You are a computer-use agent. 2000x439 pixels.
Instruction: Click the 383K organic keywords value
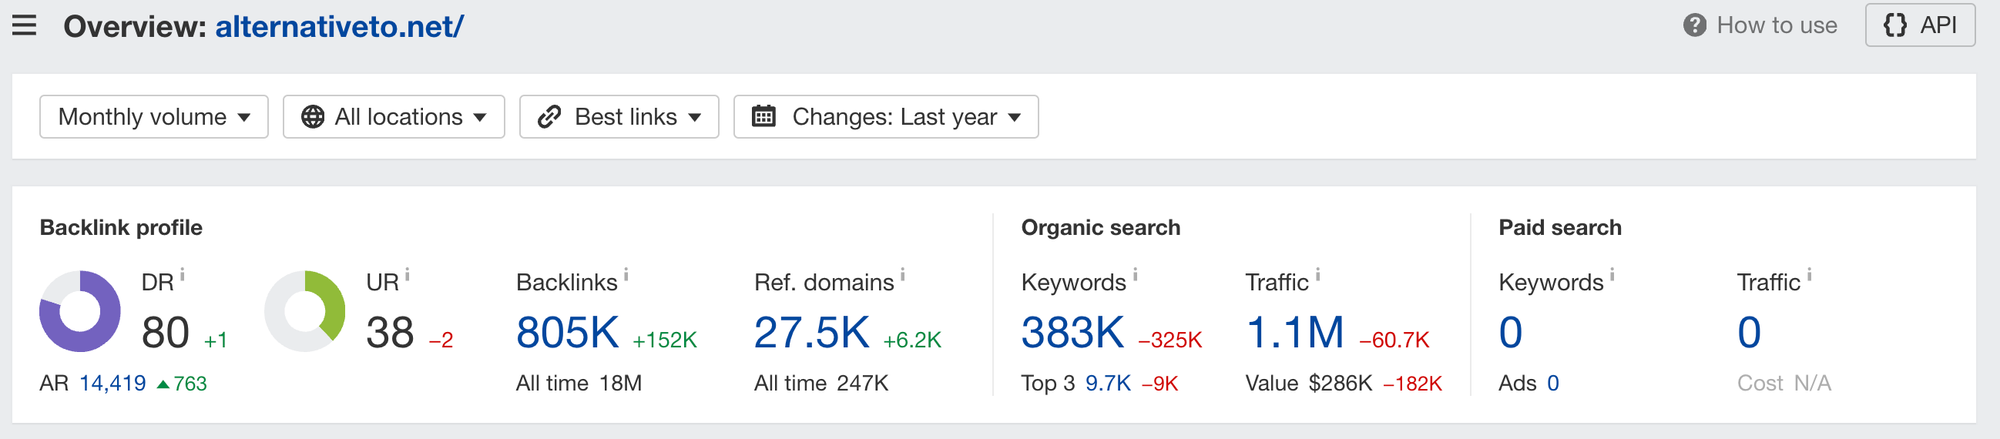point(1072,333)
